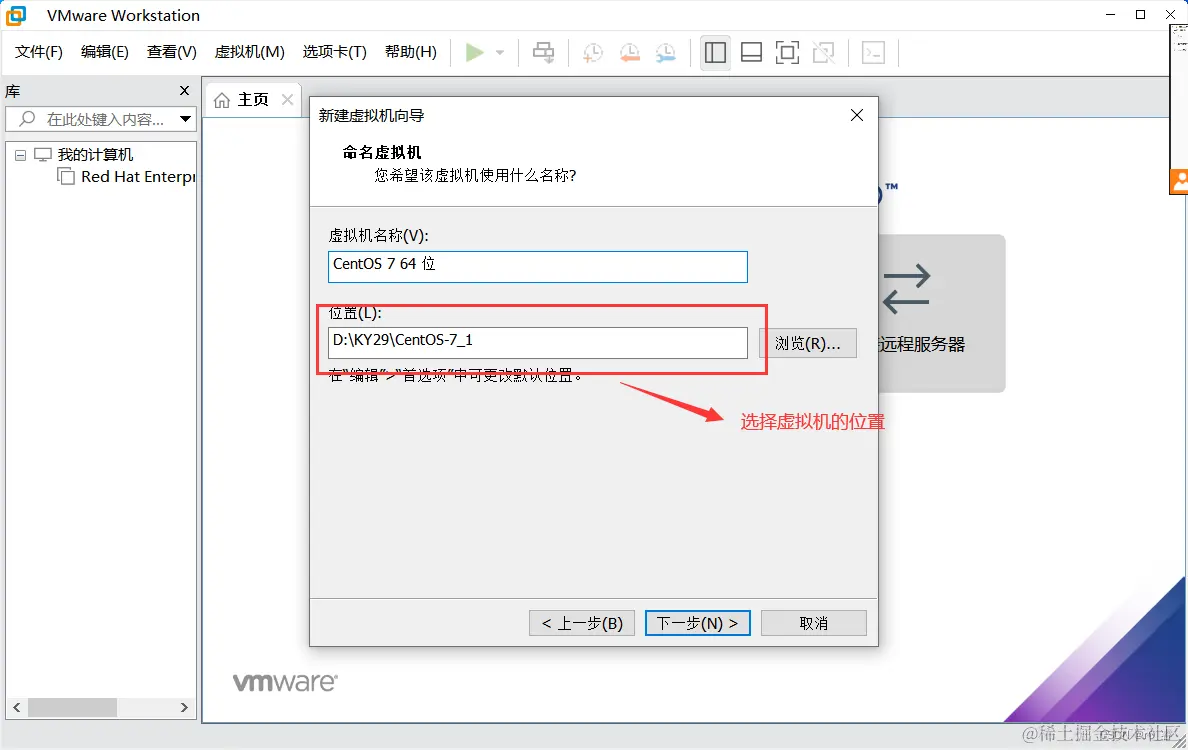Click the library scrollbar right arrow
The width and height of the screenshot is (1188, 750).
pyautogui.click(x=184, y=708)
